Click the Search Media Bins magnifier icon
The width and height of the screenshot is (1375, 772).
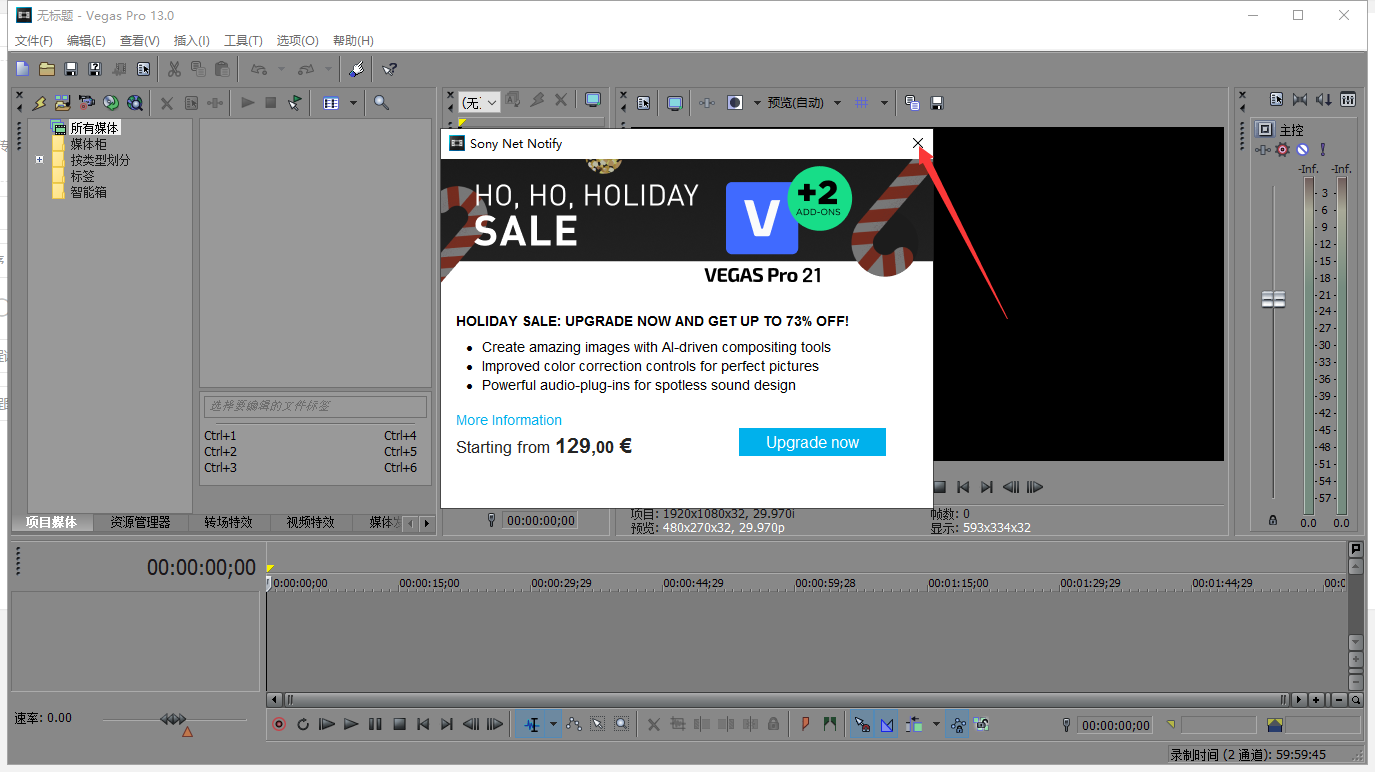click(x=381, y=102)
